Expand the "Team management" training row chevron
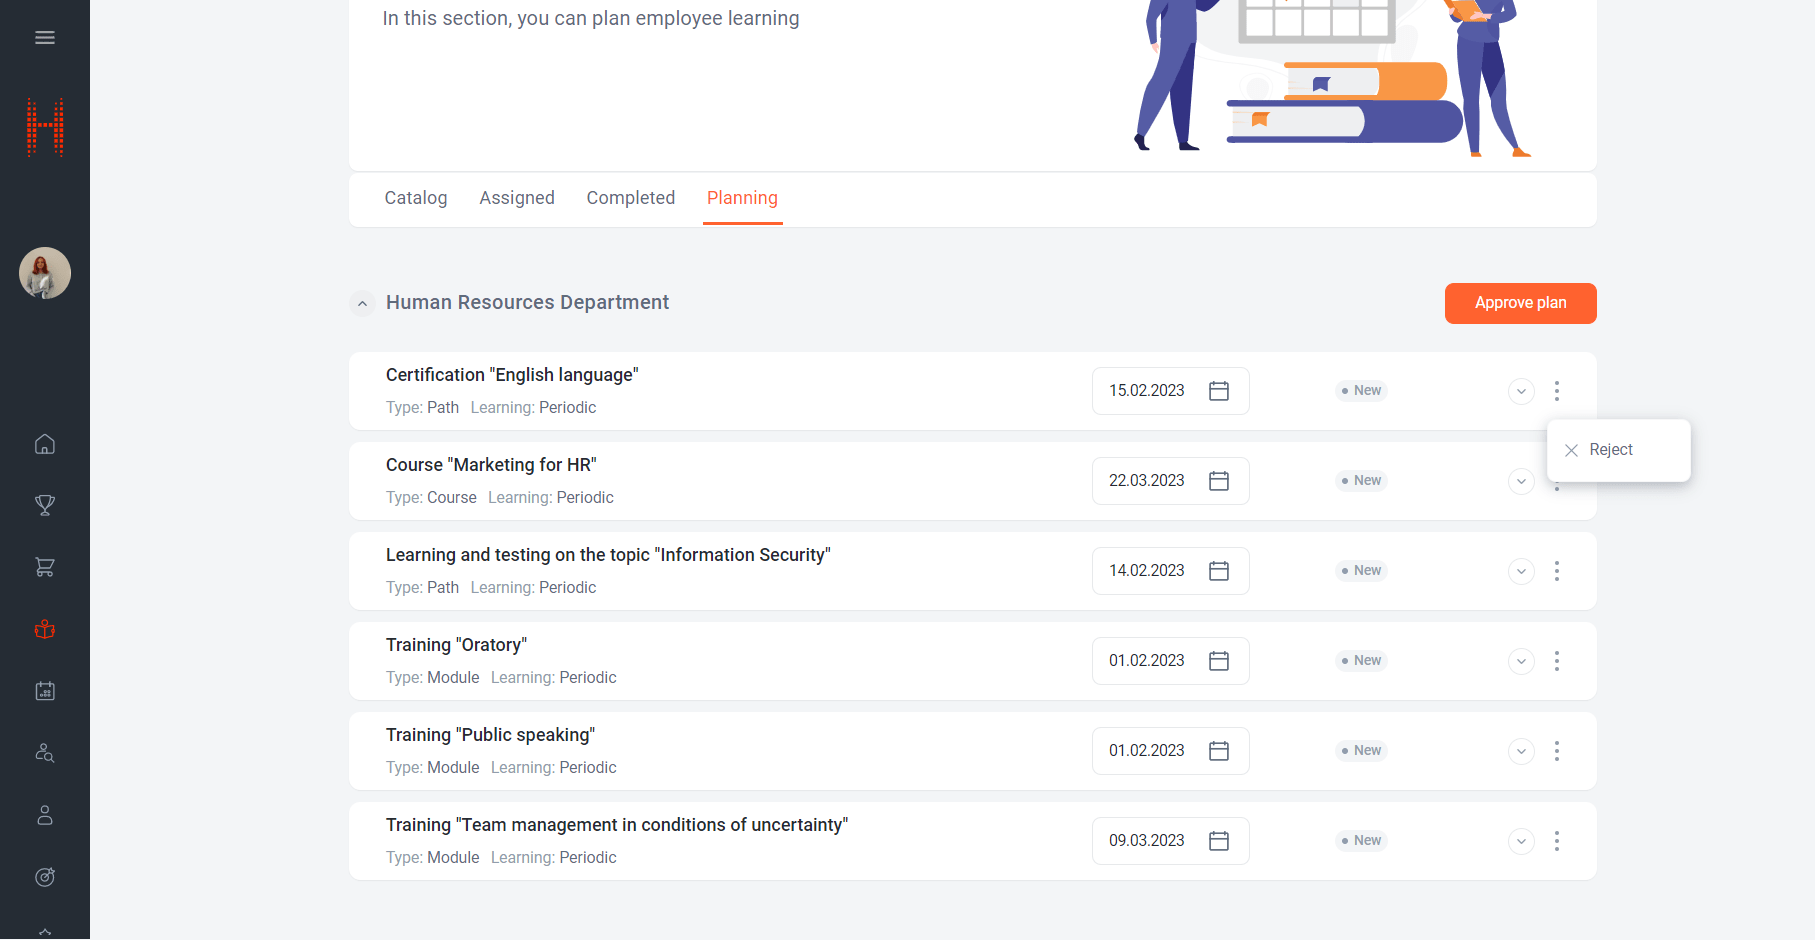 1520,841
